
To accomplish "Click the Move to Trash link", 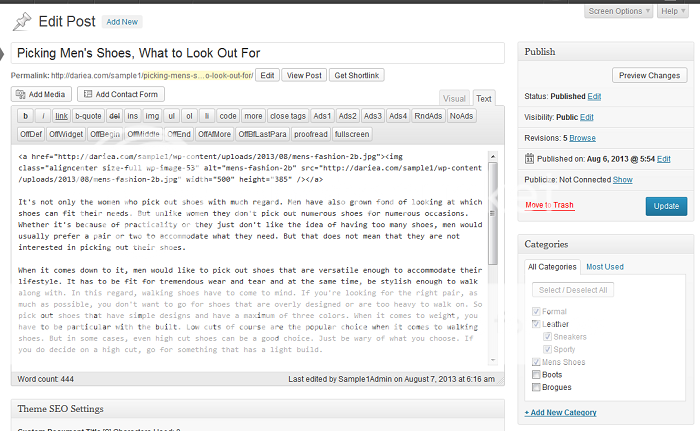I will 549,205.
